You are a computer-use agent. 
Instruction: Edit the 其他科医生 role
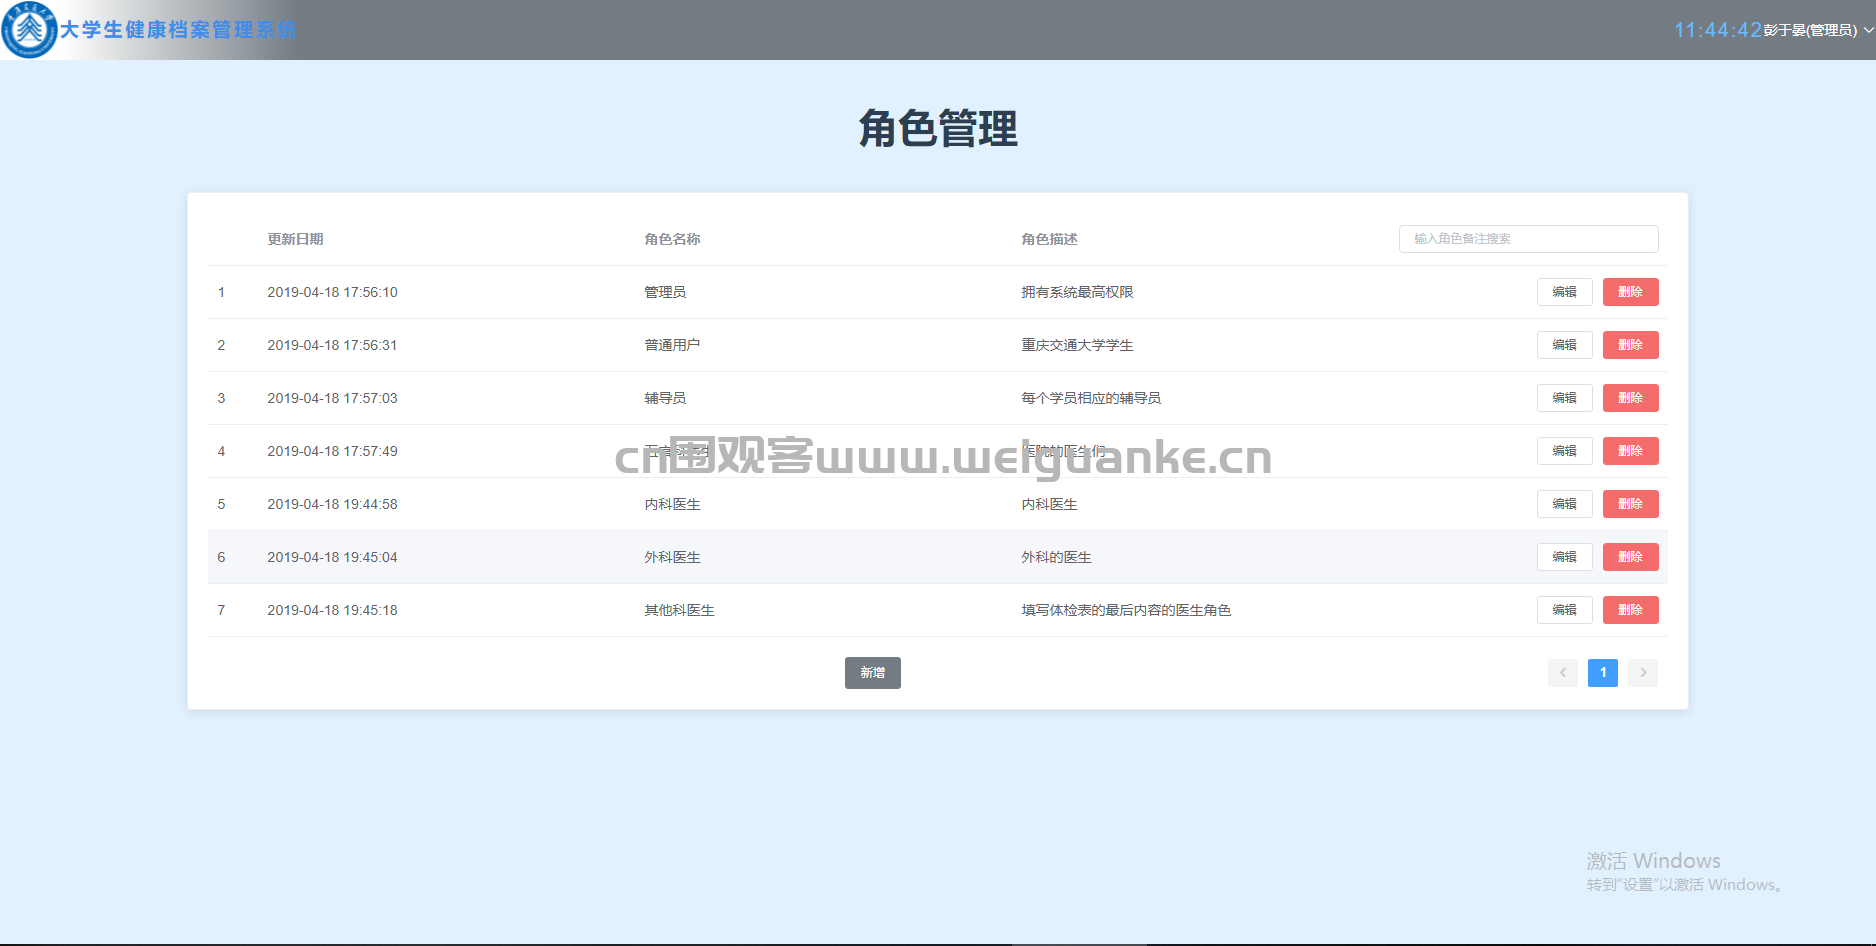coord(1565,610)
